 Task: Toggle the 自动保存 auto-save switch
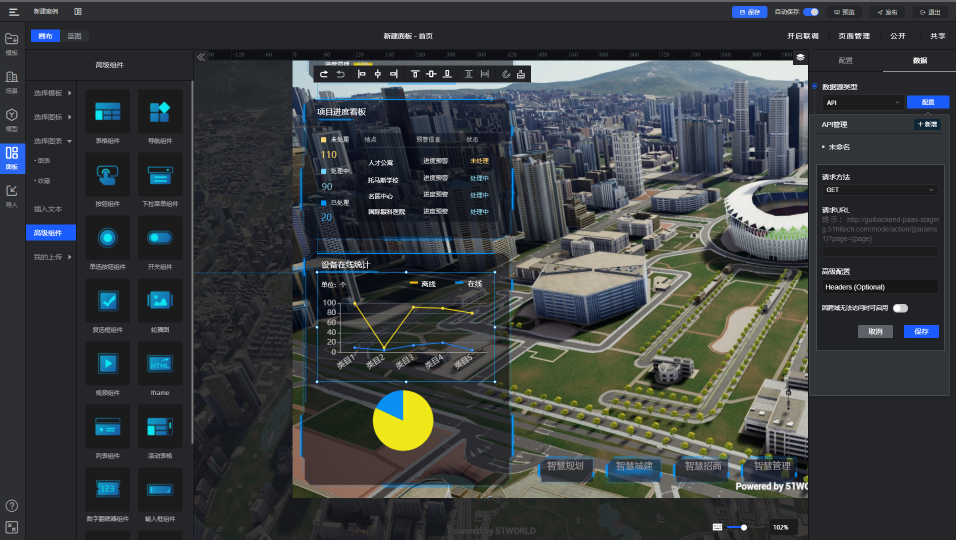pos(811,12)
